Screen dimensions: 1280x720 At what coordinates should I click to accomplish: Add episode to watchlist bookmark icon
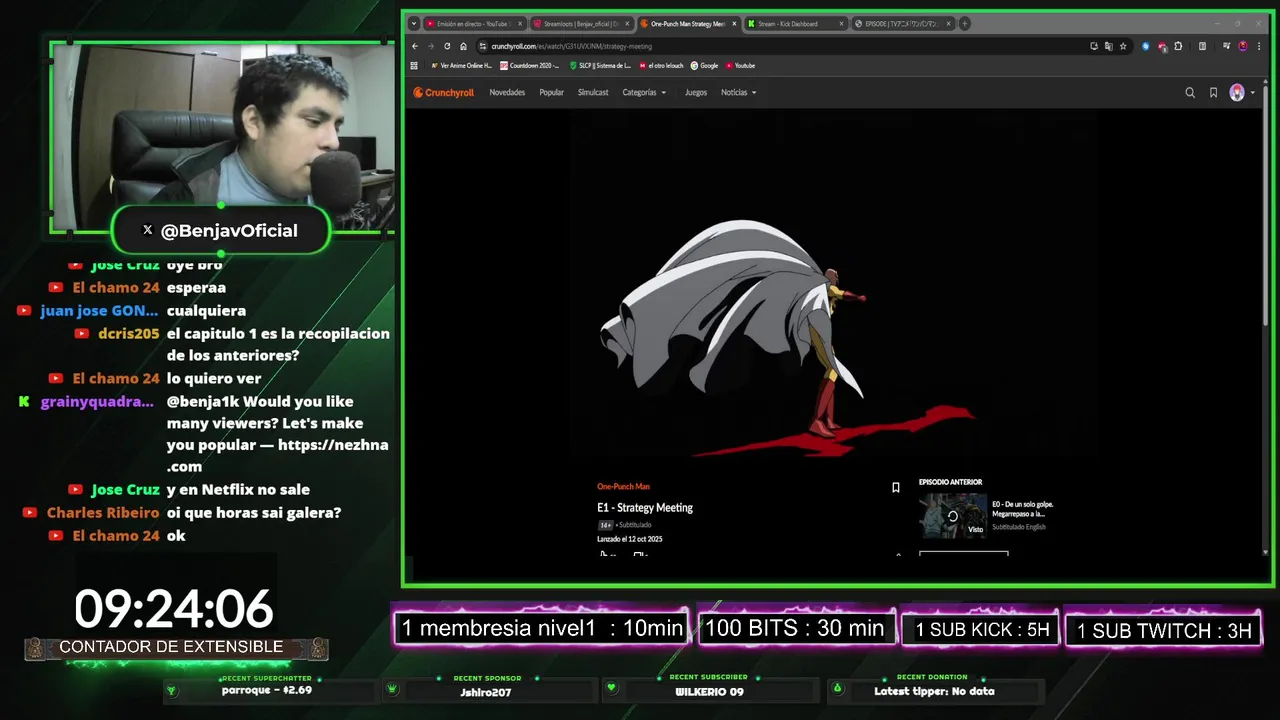pos(896,488)
